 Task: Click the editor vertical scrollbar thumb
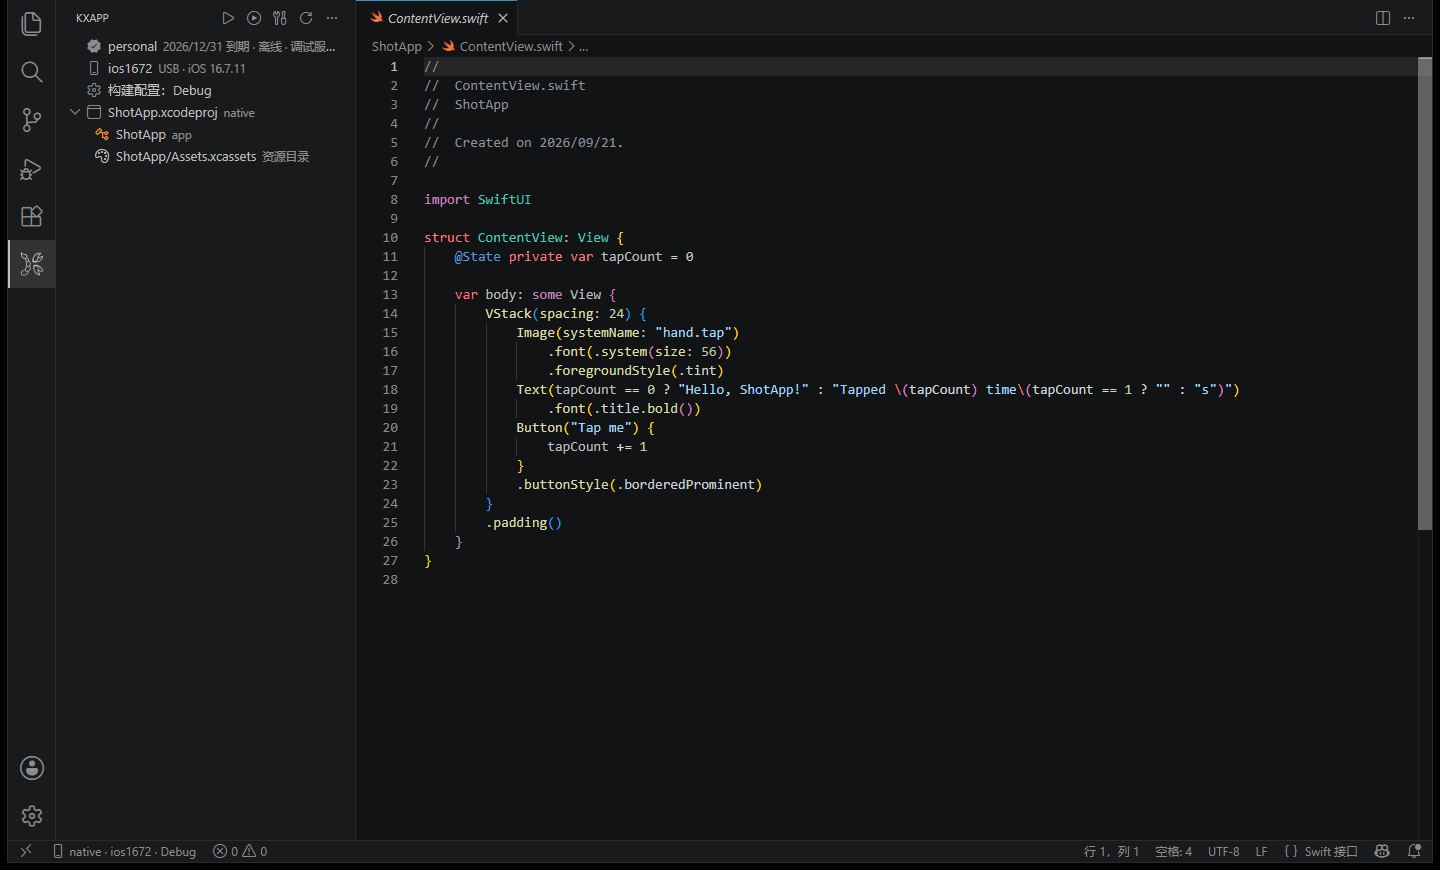click(1425, 293)
